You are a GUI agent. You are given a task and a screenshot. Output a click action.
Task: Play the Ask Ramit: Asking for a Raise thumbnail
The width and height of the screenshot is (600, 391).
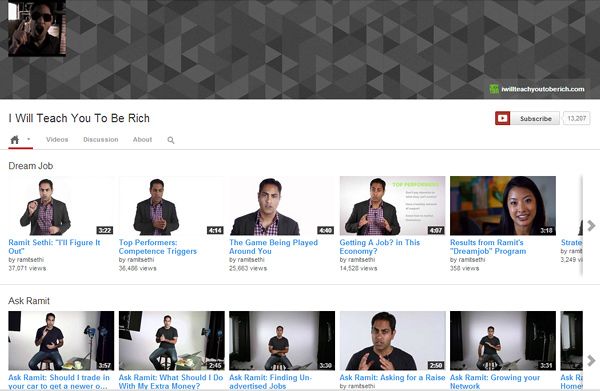(x=392, y=340)
